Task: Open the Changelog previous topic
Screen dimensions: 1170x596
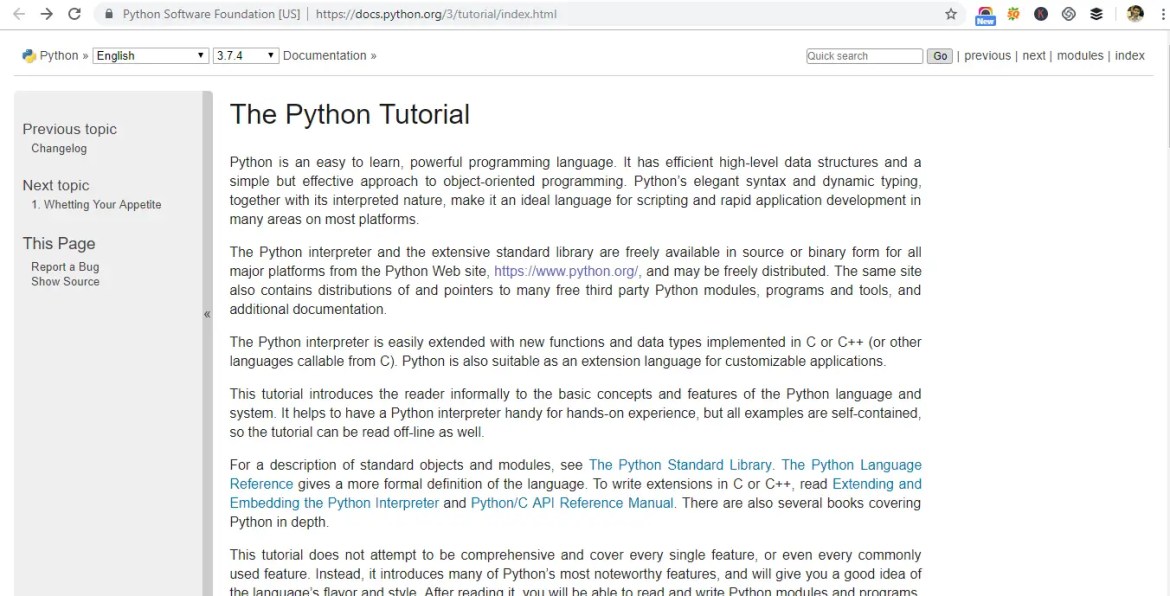Action: 59,148
